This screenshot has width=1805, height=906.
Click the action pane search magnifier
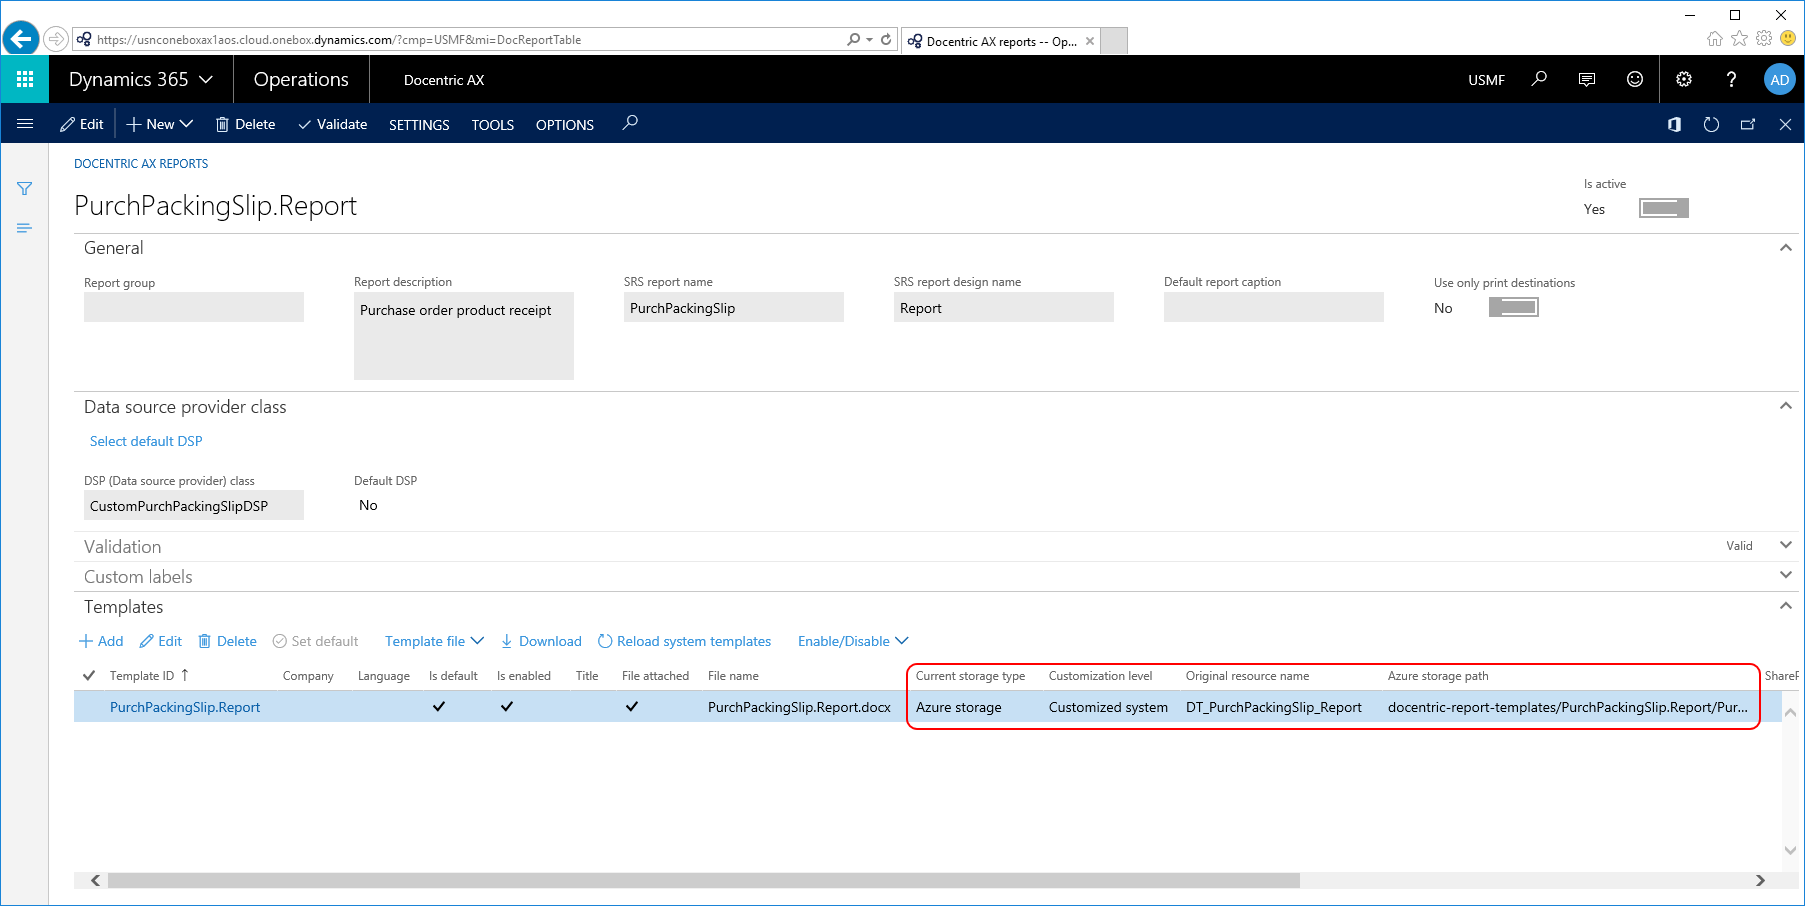[630, 123]
